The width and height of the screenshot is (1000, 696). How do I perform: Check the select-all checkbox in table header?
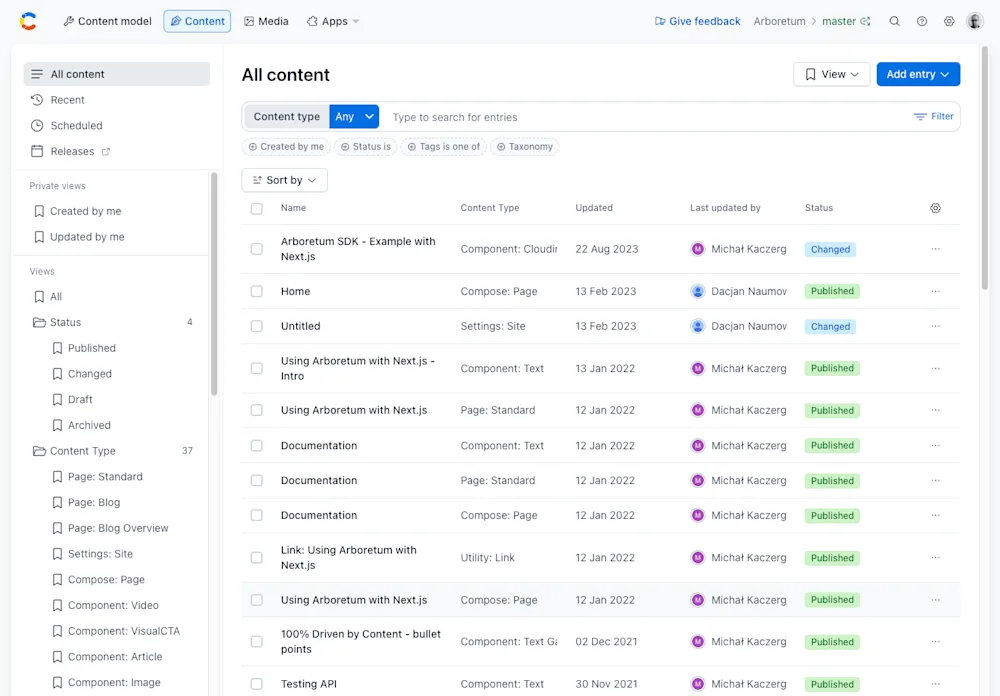254,207
